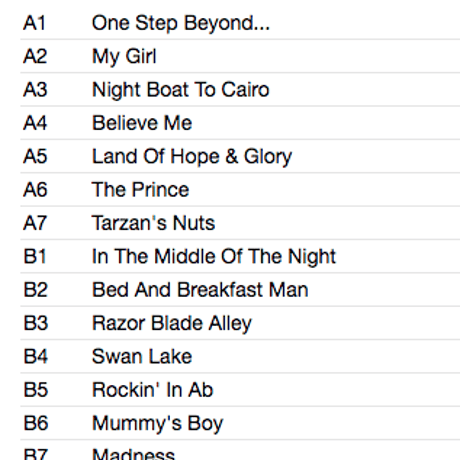Click track position label A4
Viewport: 460px width, 460px height.
35,123
